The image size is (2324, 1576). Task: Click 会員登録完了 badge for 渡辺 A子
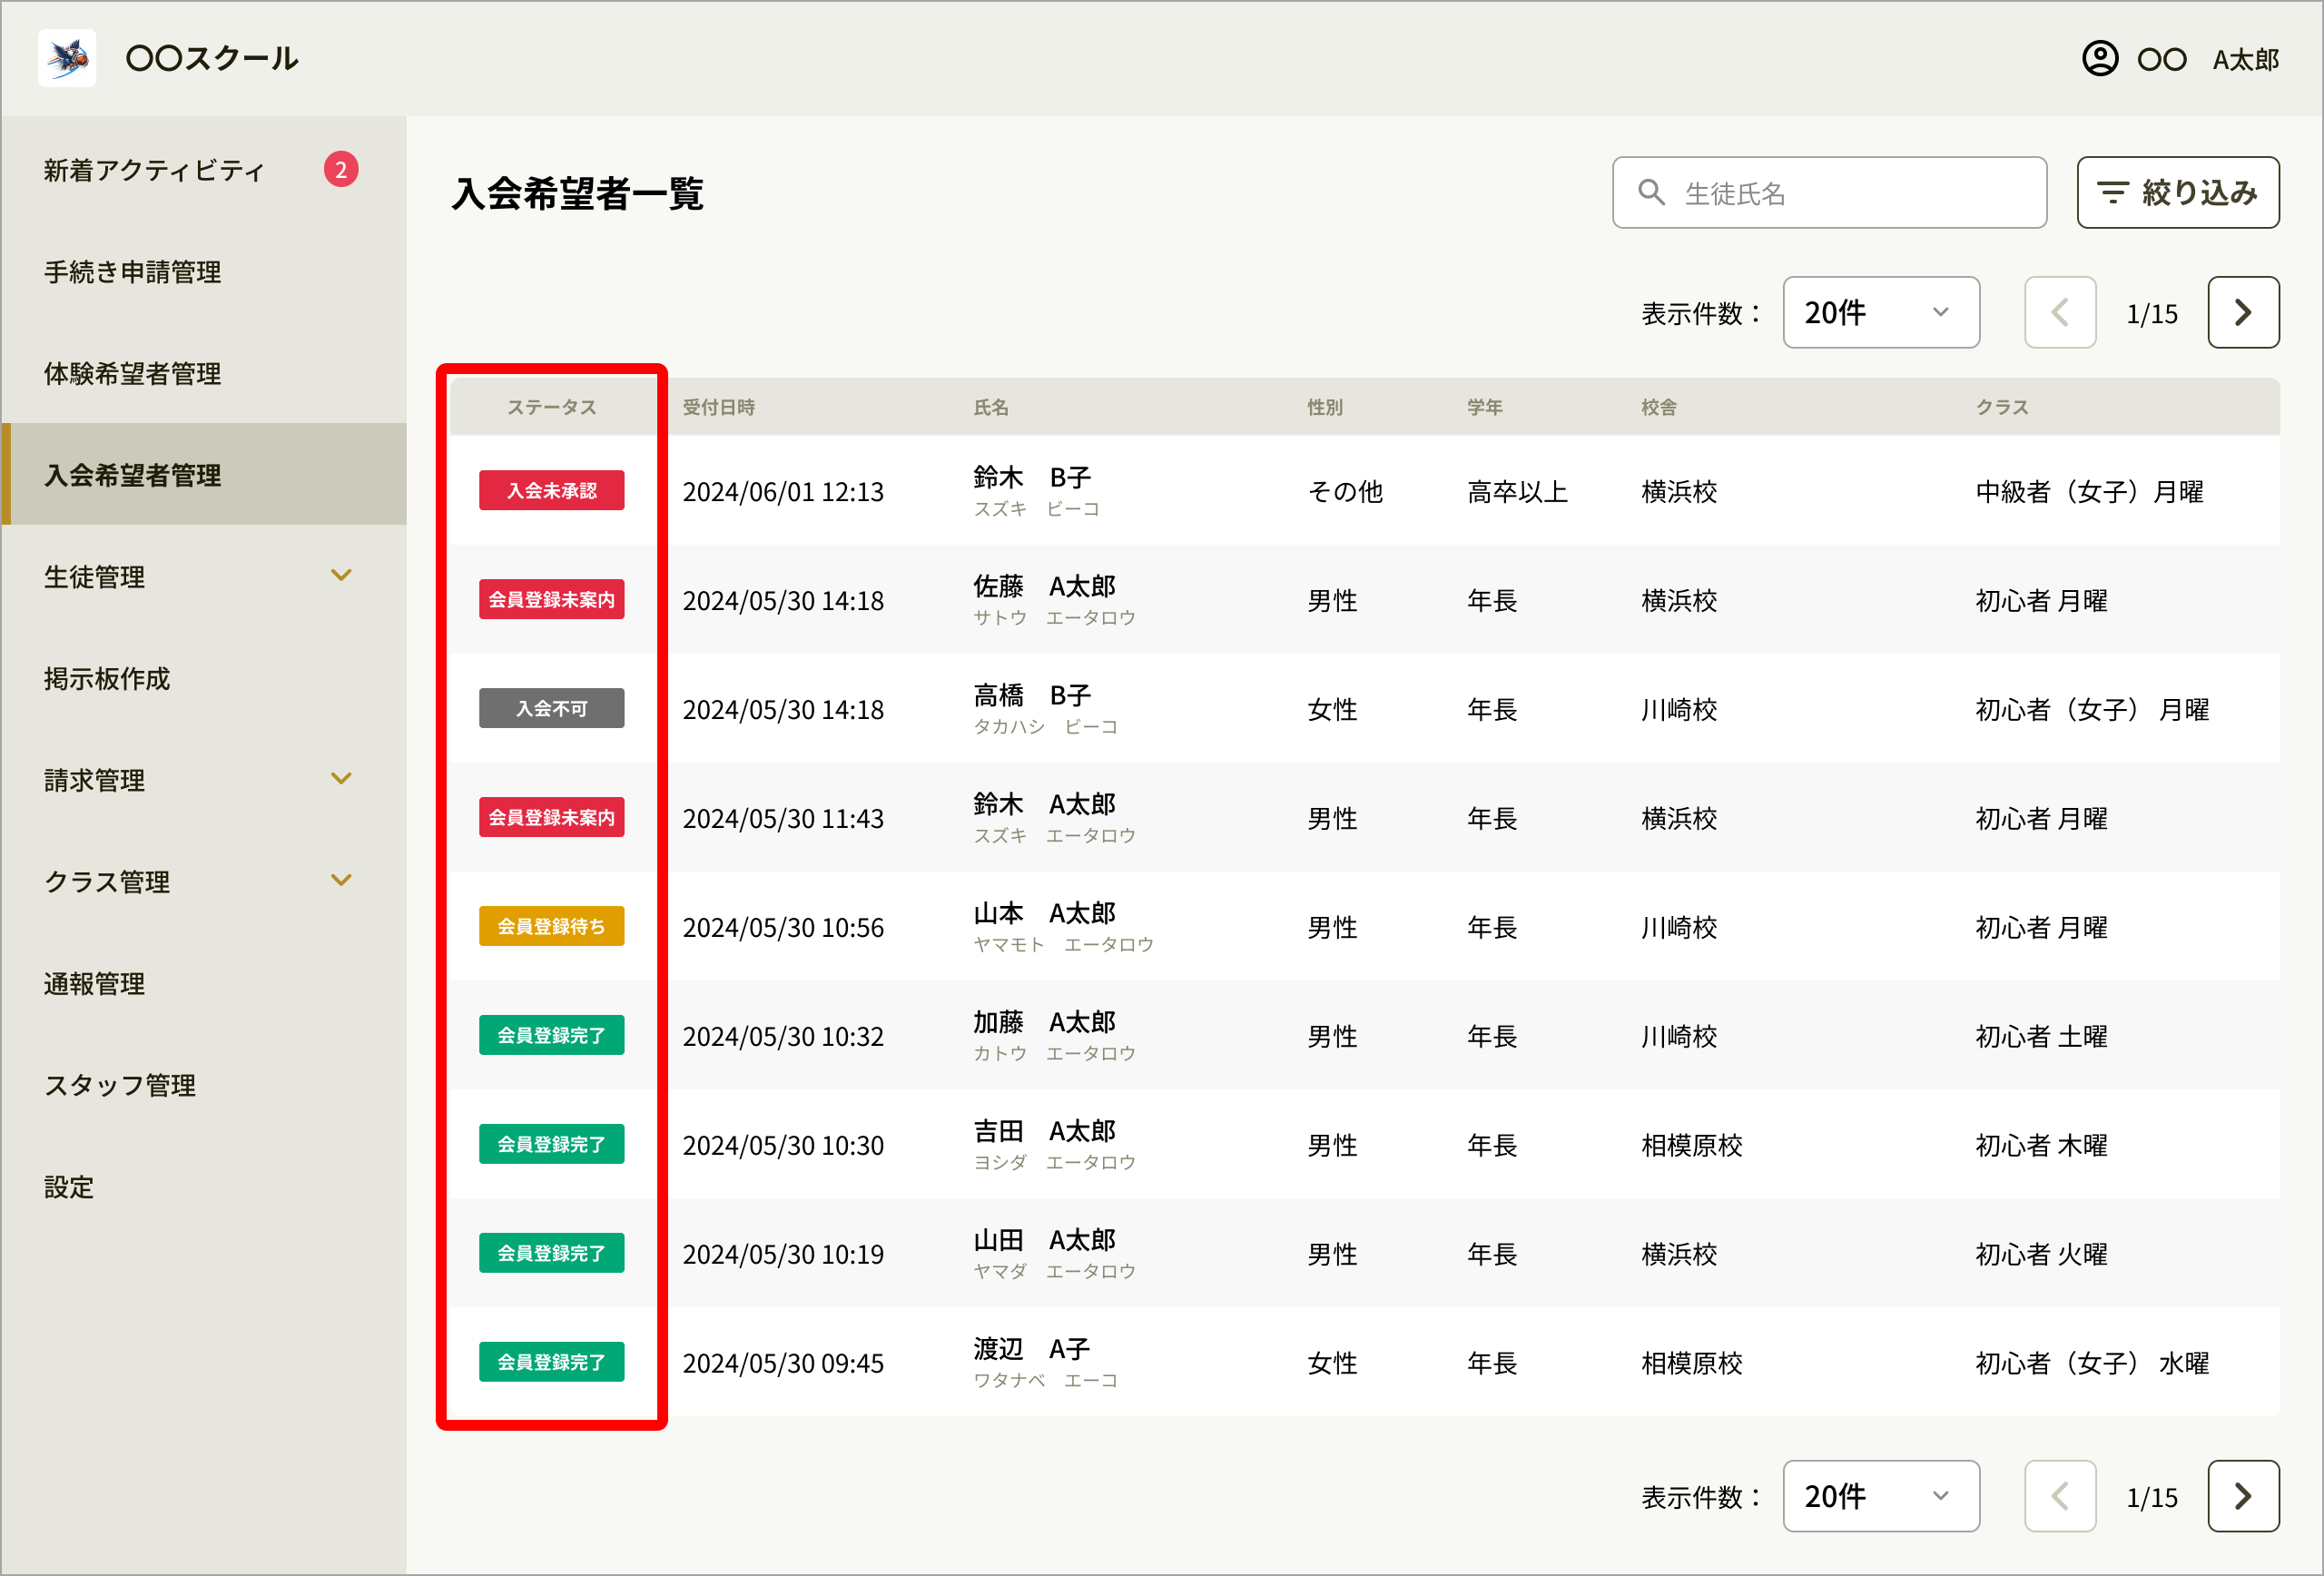(551, 1362)
